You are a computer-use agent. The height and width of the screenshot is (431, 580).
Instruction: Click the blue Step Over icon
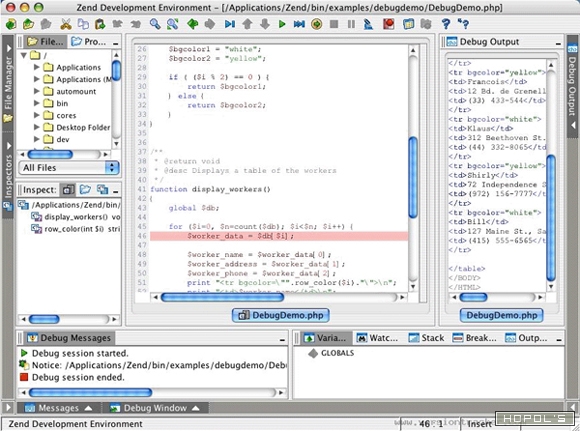tap(230, 24)
